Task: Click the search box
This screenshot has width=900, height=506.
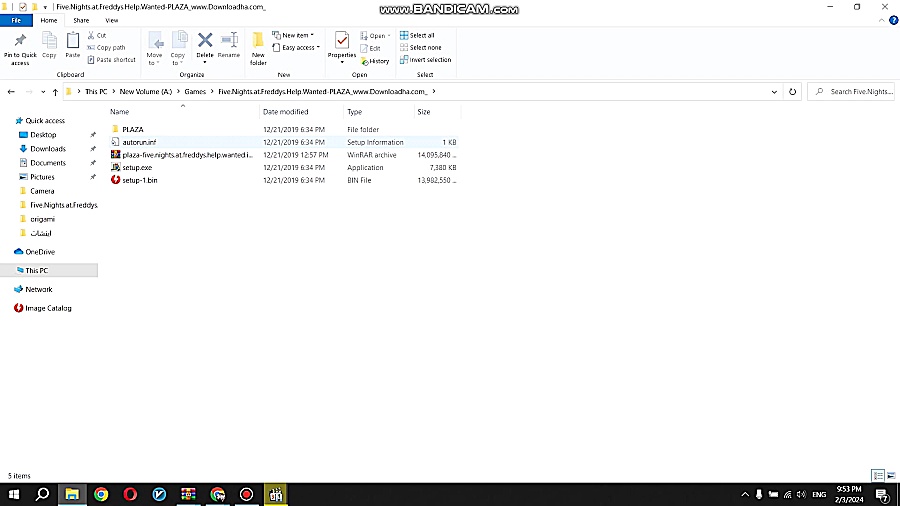Action: pos(851,92)
